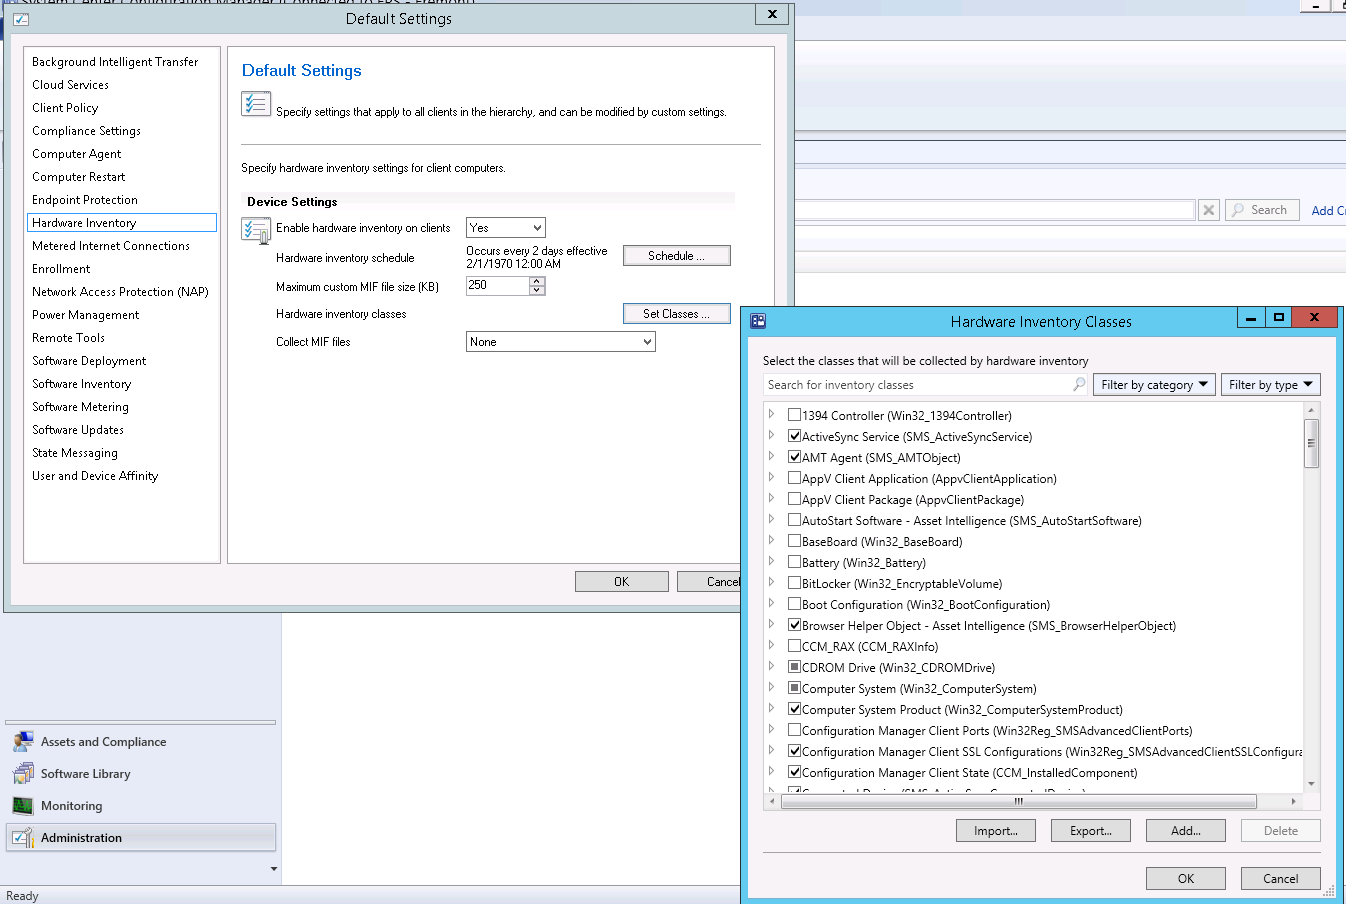This screenshot has height=904, width=1346.
Task: Select Cloud Services settings category
Action: click(70, 85)
